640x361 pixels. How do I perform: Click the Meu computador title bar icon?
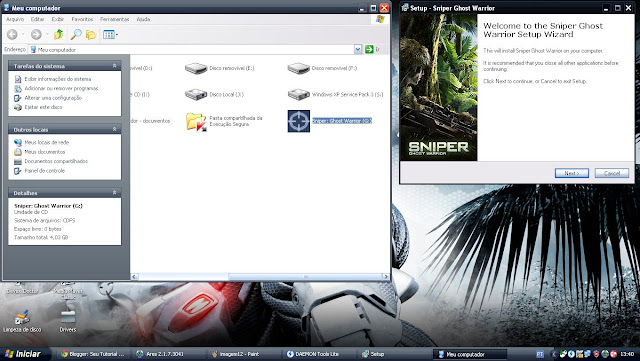click(x=7, y=8)
